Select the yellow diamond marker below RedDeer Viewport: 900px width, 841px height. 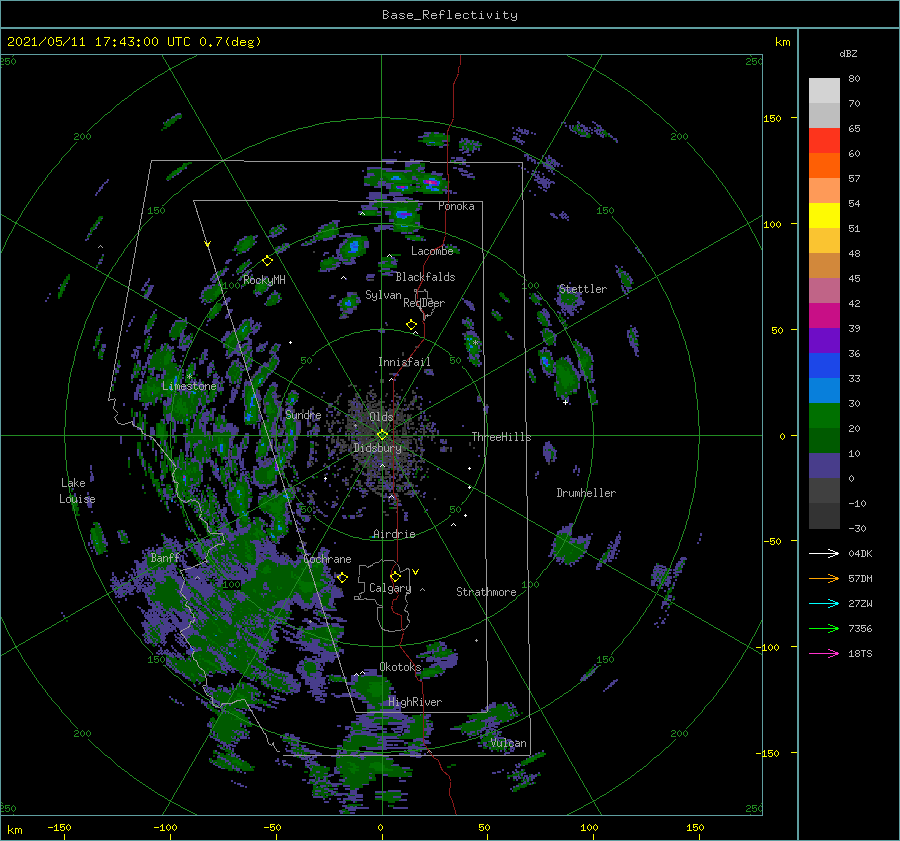point(412,325)
